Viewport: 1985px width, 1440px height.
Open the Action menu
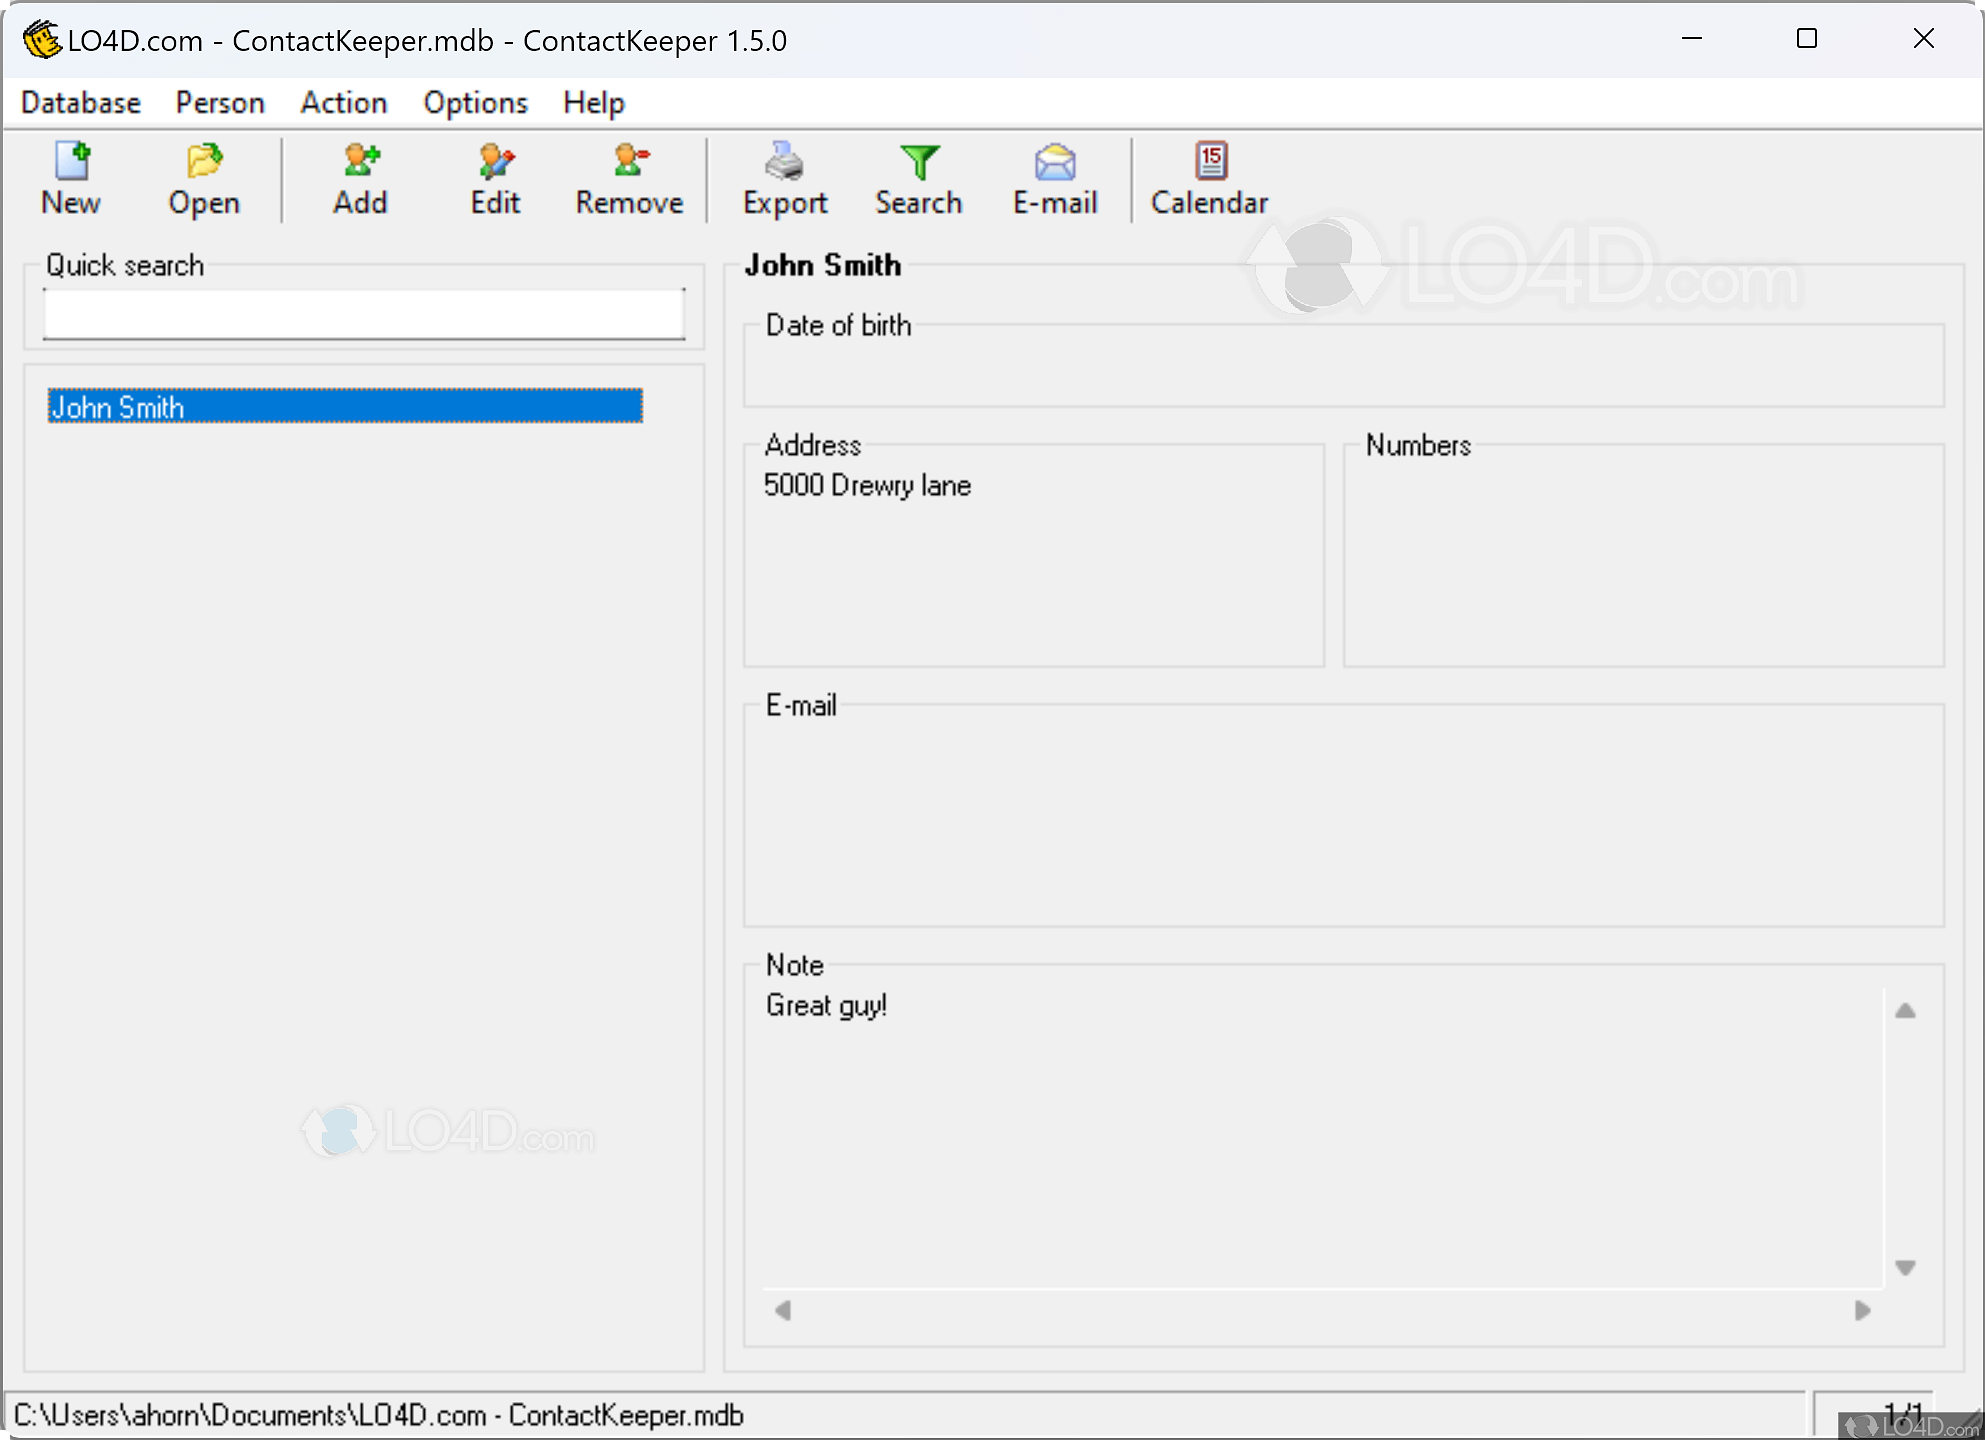(343, 102)
